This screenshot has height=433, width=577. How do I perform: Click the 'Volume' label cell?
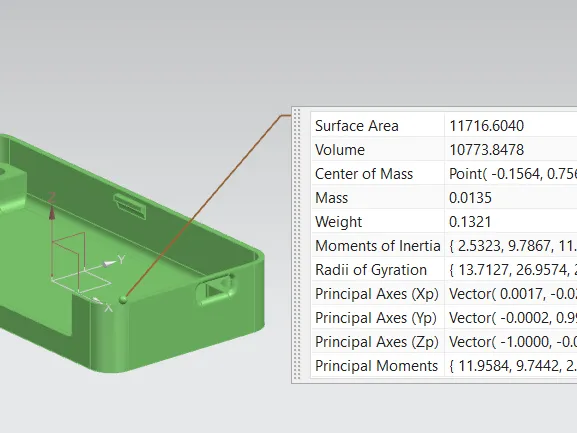point(378,149)
